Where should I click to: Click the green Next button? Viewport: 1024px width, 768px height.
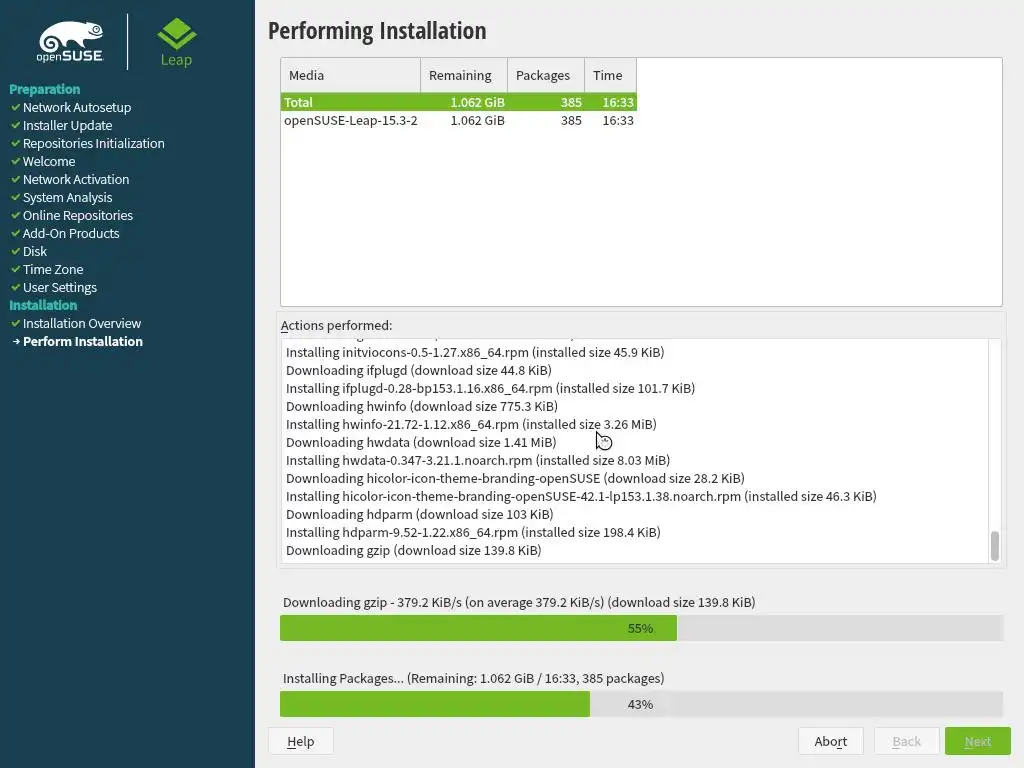(978, 741)
